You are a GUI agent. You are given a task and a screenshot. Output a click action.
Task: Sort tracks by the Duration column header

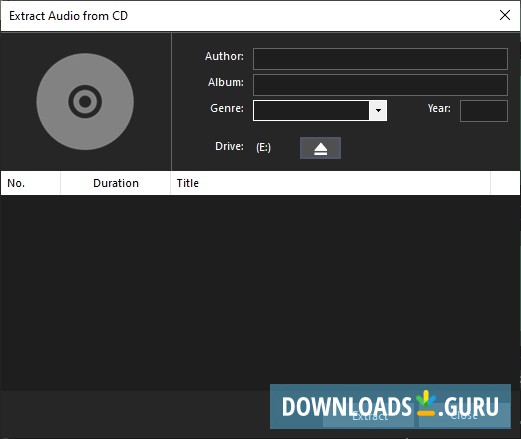(x=116, y=183)
